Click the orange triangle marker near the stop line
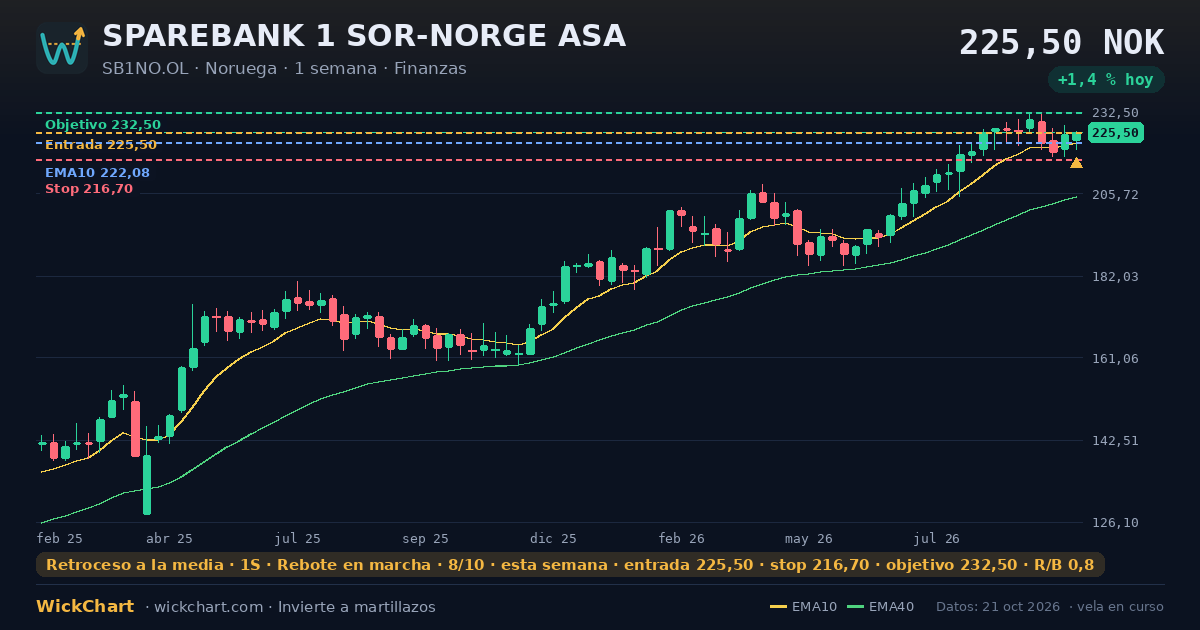Screen dimensions: 1200x630 [1076, 162]
